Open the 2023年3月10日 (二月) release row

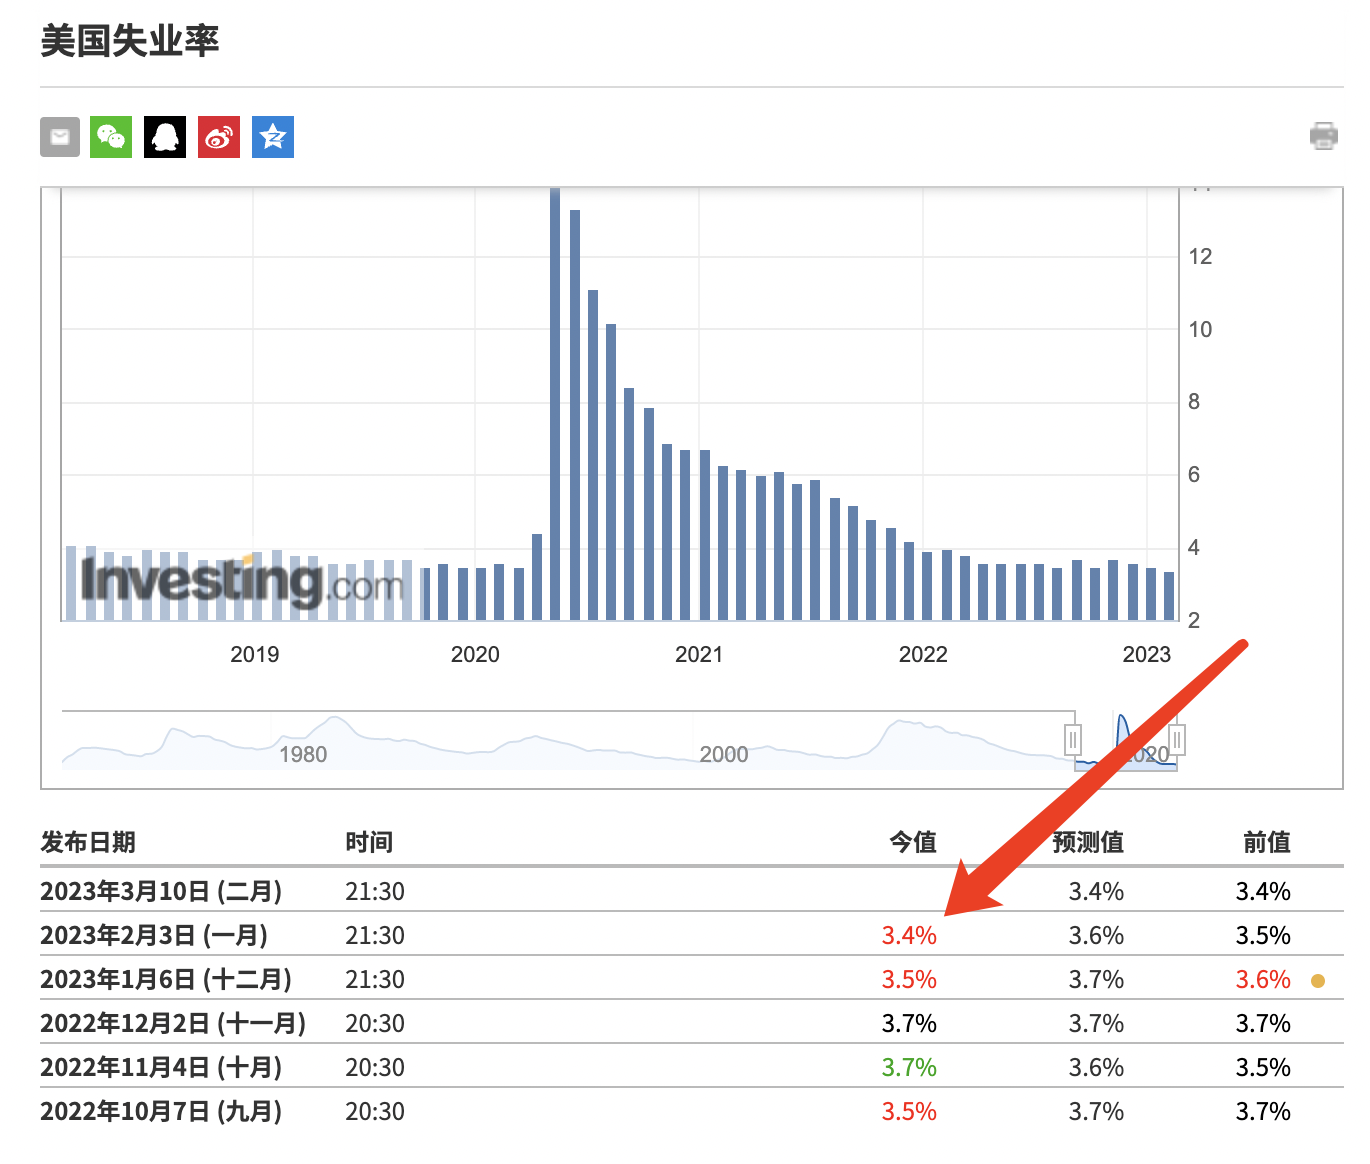(161, 891)
